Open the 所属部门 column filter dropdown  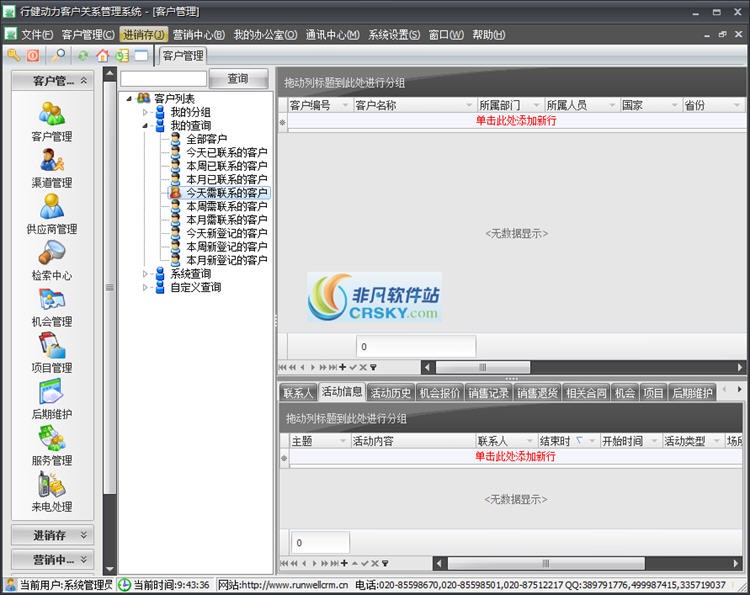tap(537, 105)
